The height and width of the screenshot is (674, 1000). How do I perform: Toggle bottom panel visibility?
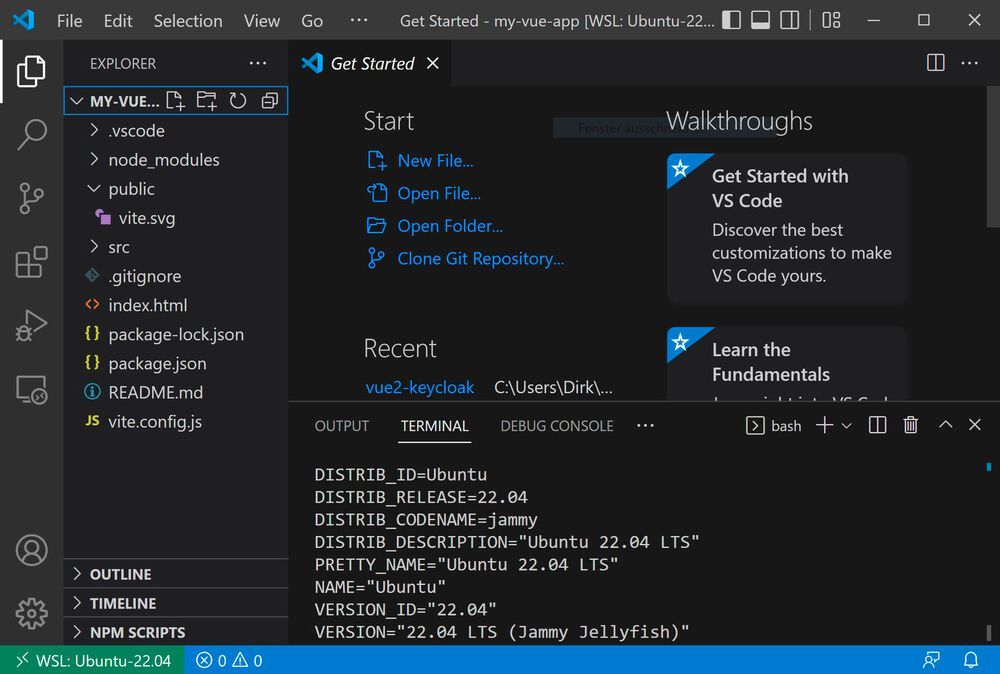(x=760, y=20)
